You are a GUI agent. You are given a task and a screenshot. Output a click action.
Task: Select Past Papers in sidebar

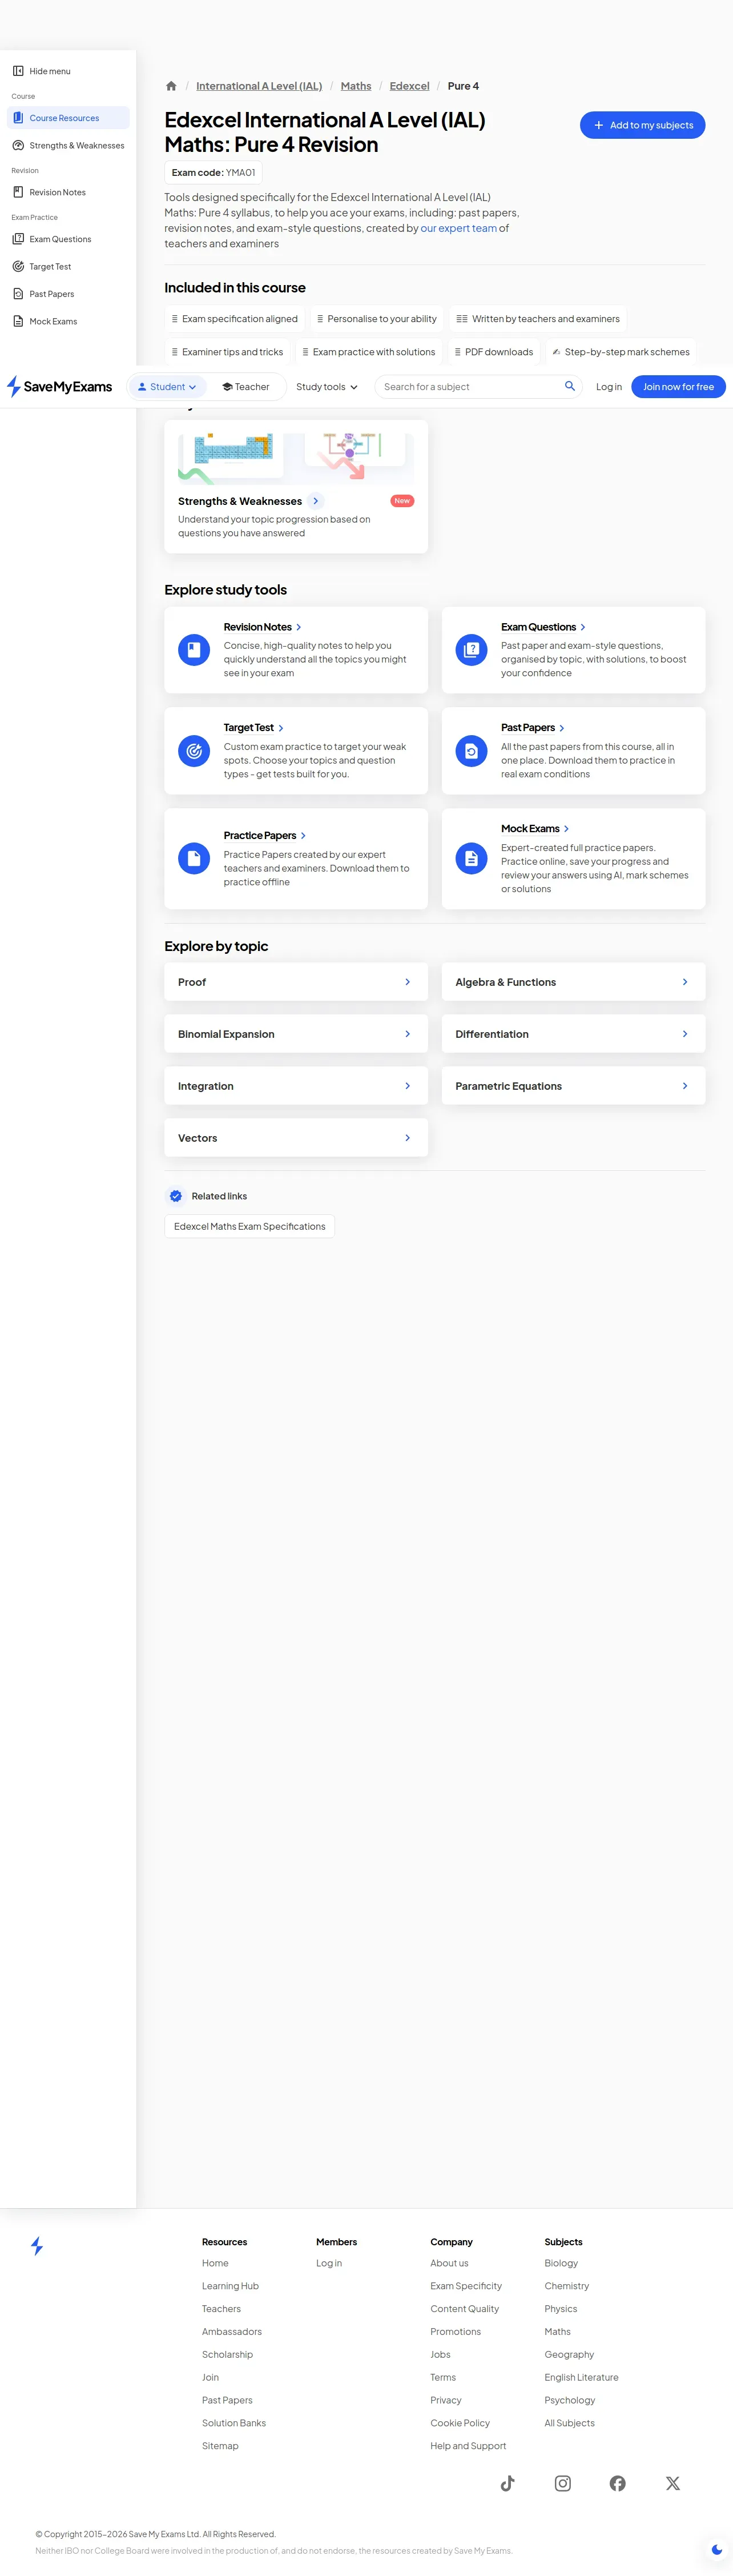52,294
